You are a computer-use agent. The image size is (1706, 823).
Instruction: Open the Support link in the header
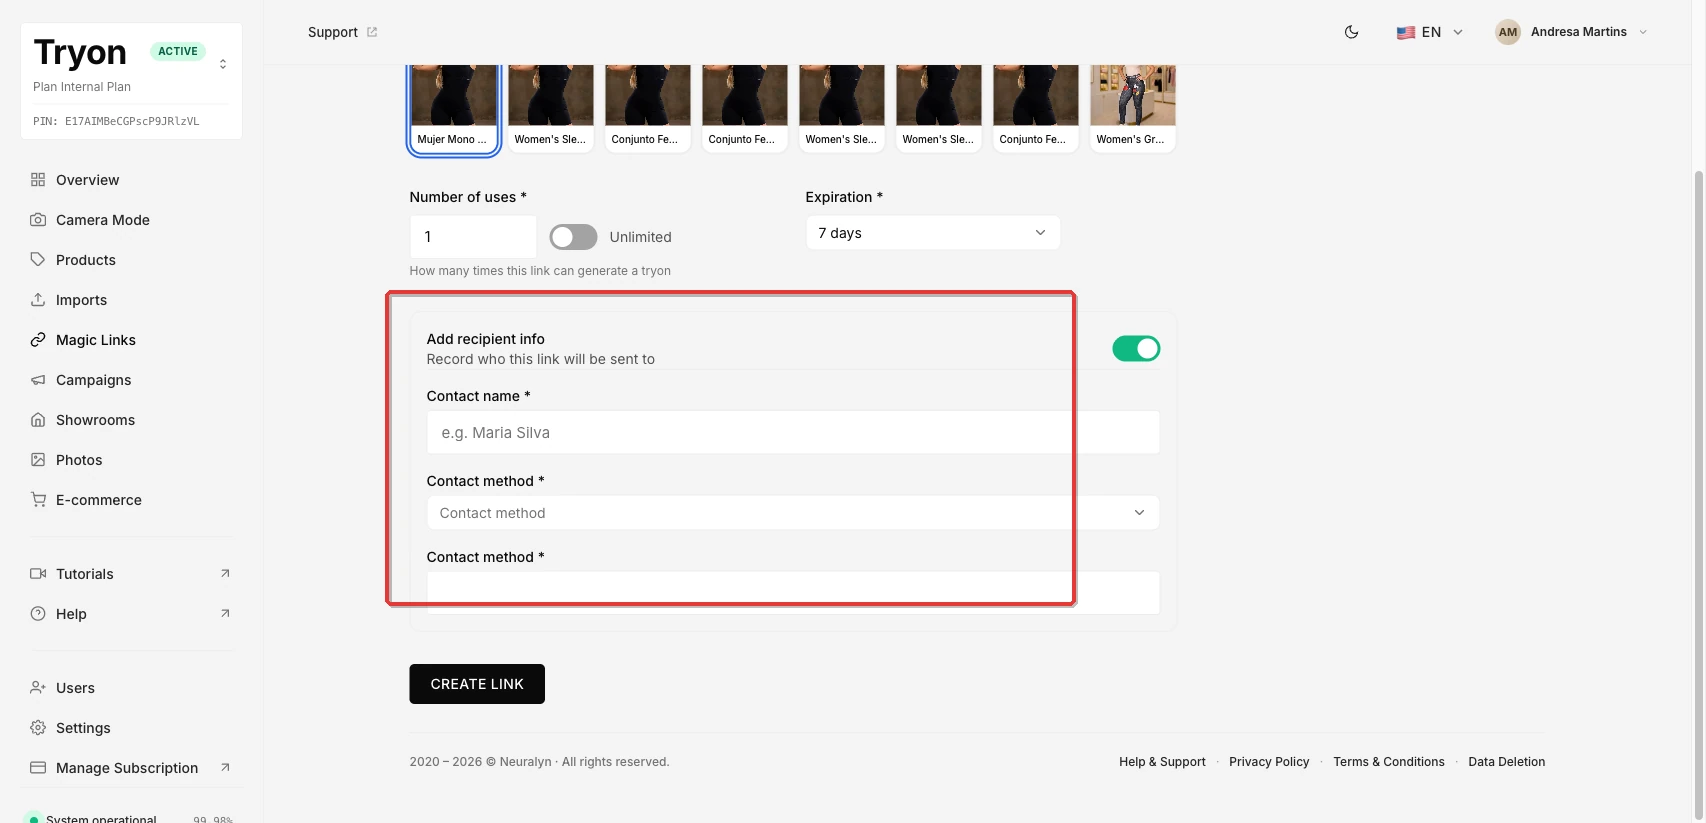[x=343, y=32]
